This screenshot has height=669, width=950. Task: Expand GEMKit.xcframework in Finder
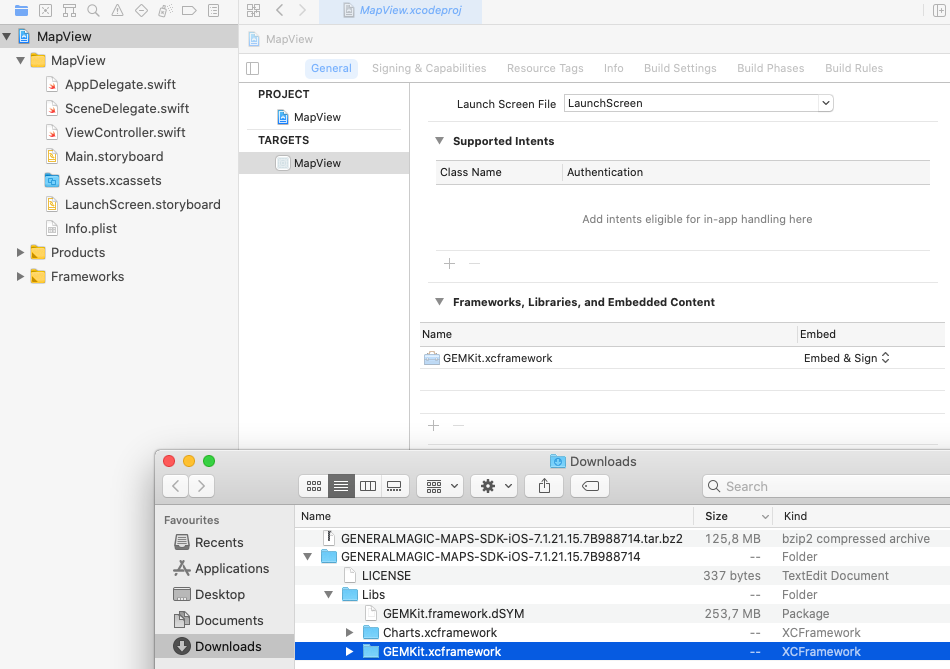(349, 651)
